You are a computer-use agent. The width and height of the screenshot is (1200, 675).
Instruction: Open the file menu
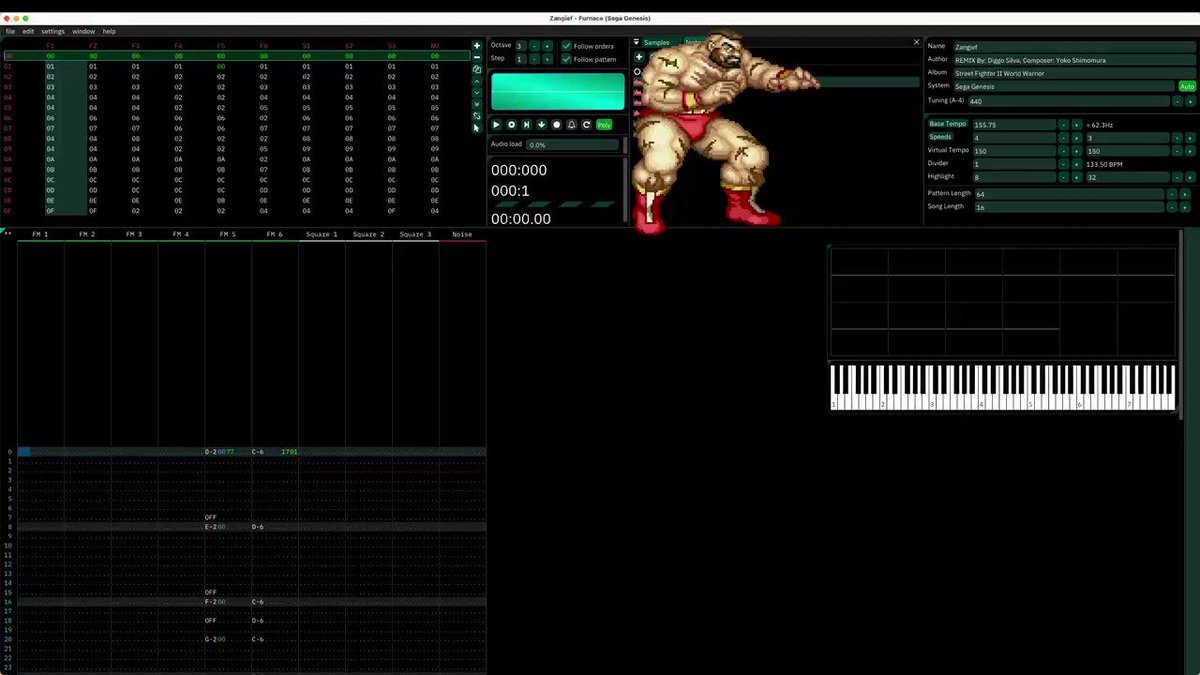click(10, 31)
